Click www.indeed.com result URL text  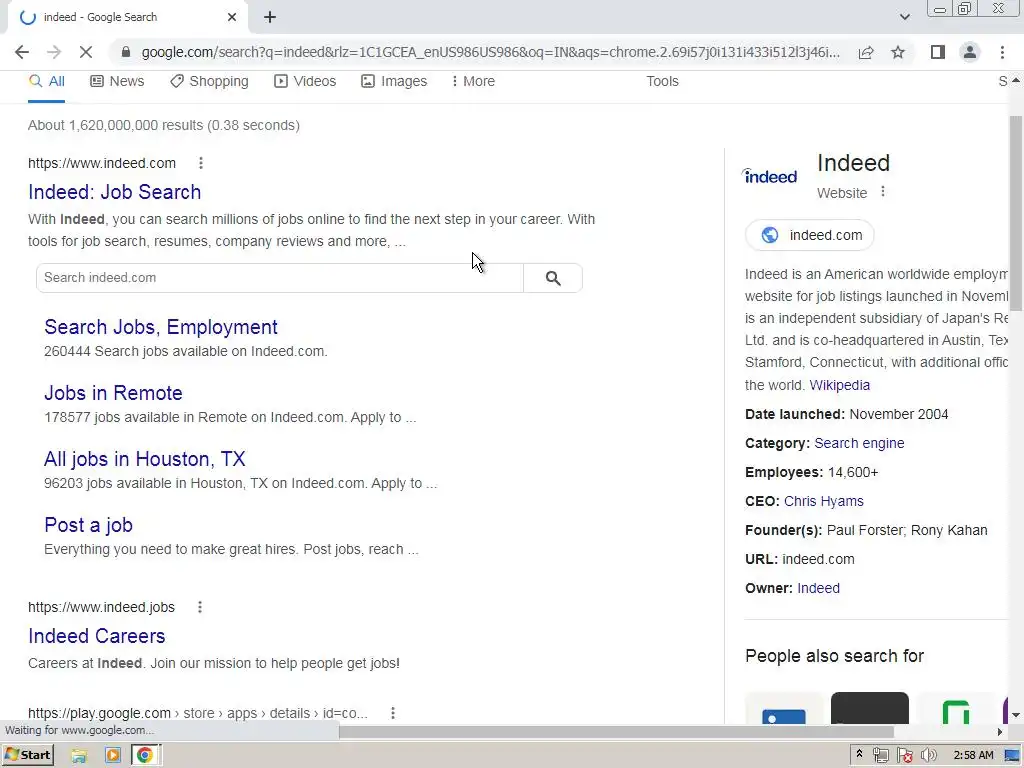(x=102, y=163)
